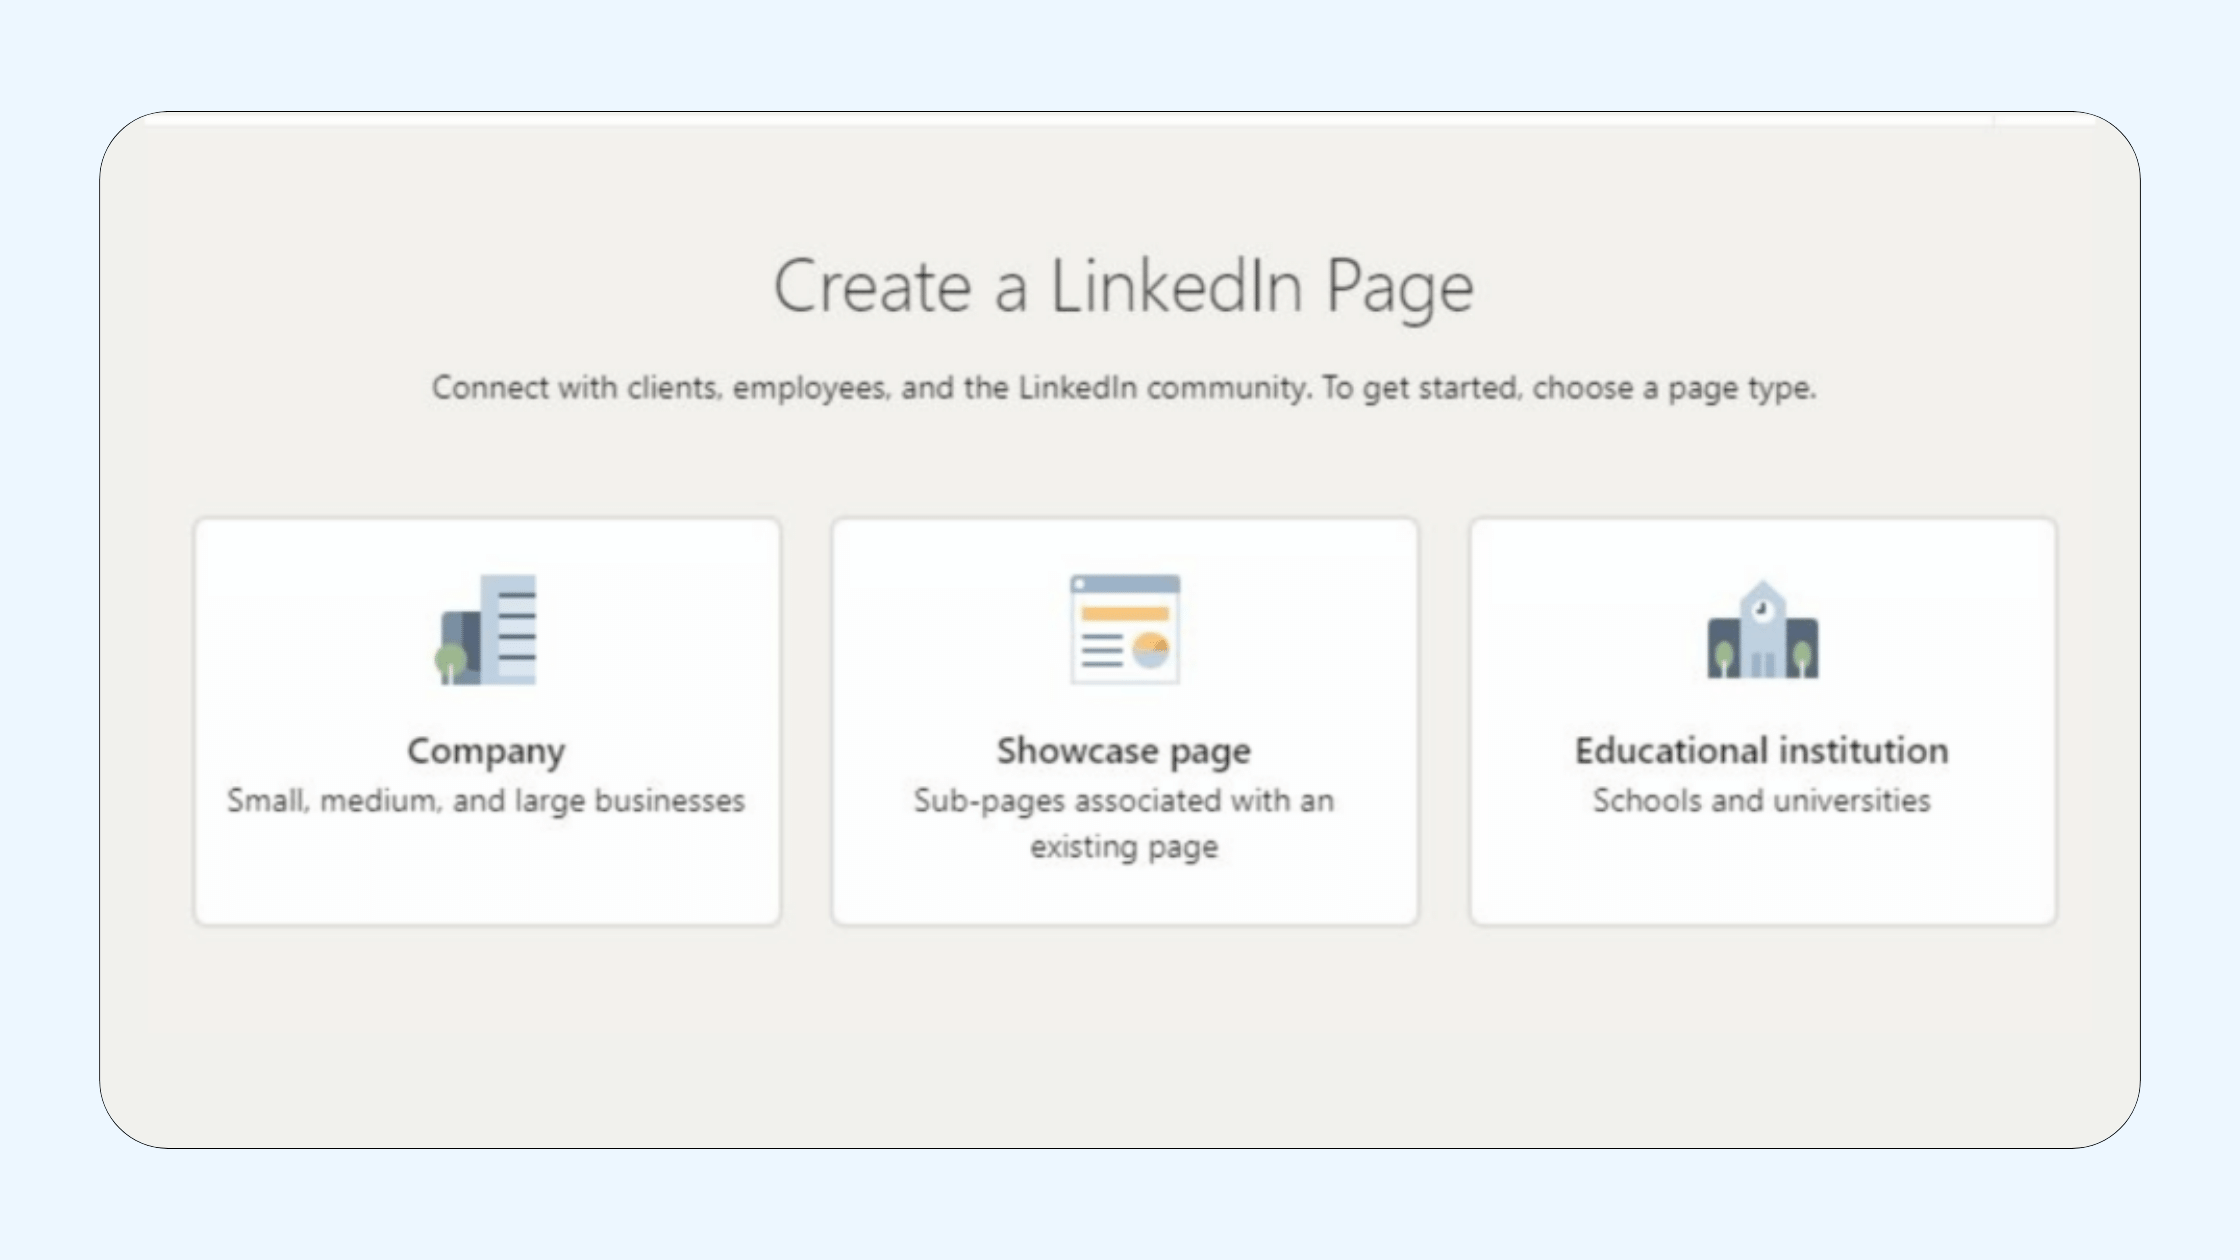Click 'Schools and universities' description text

pos(1762,800)
